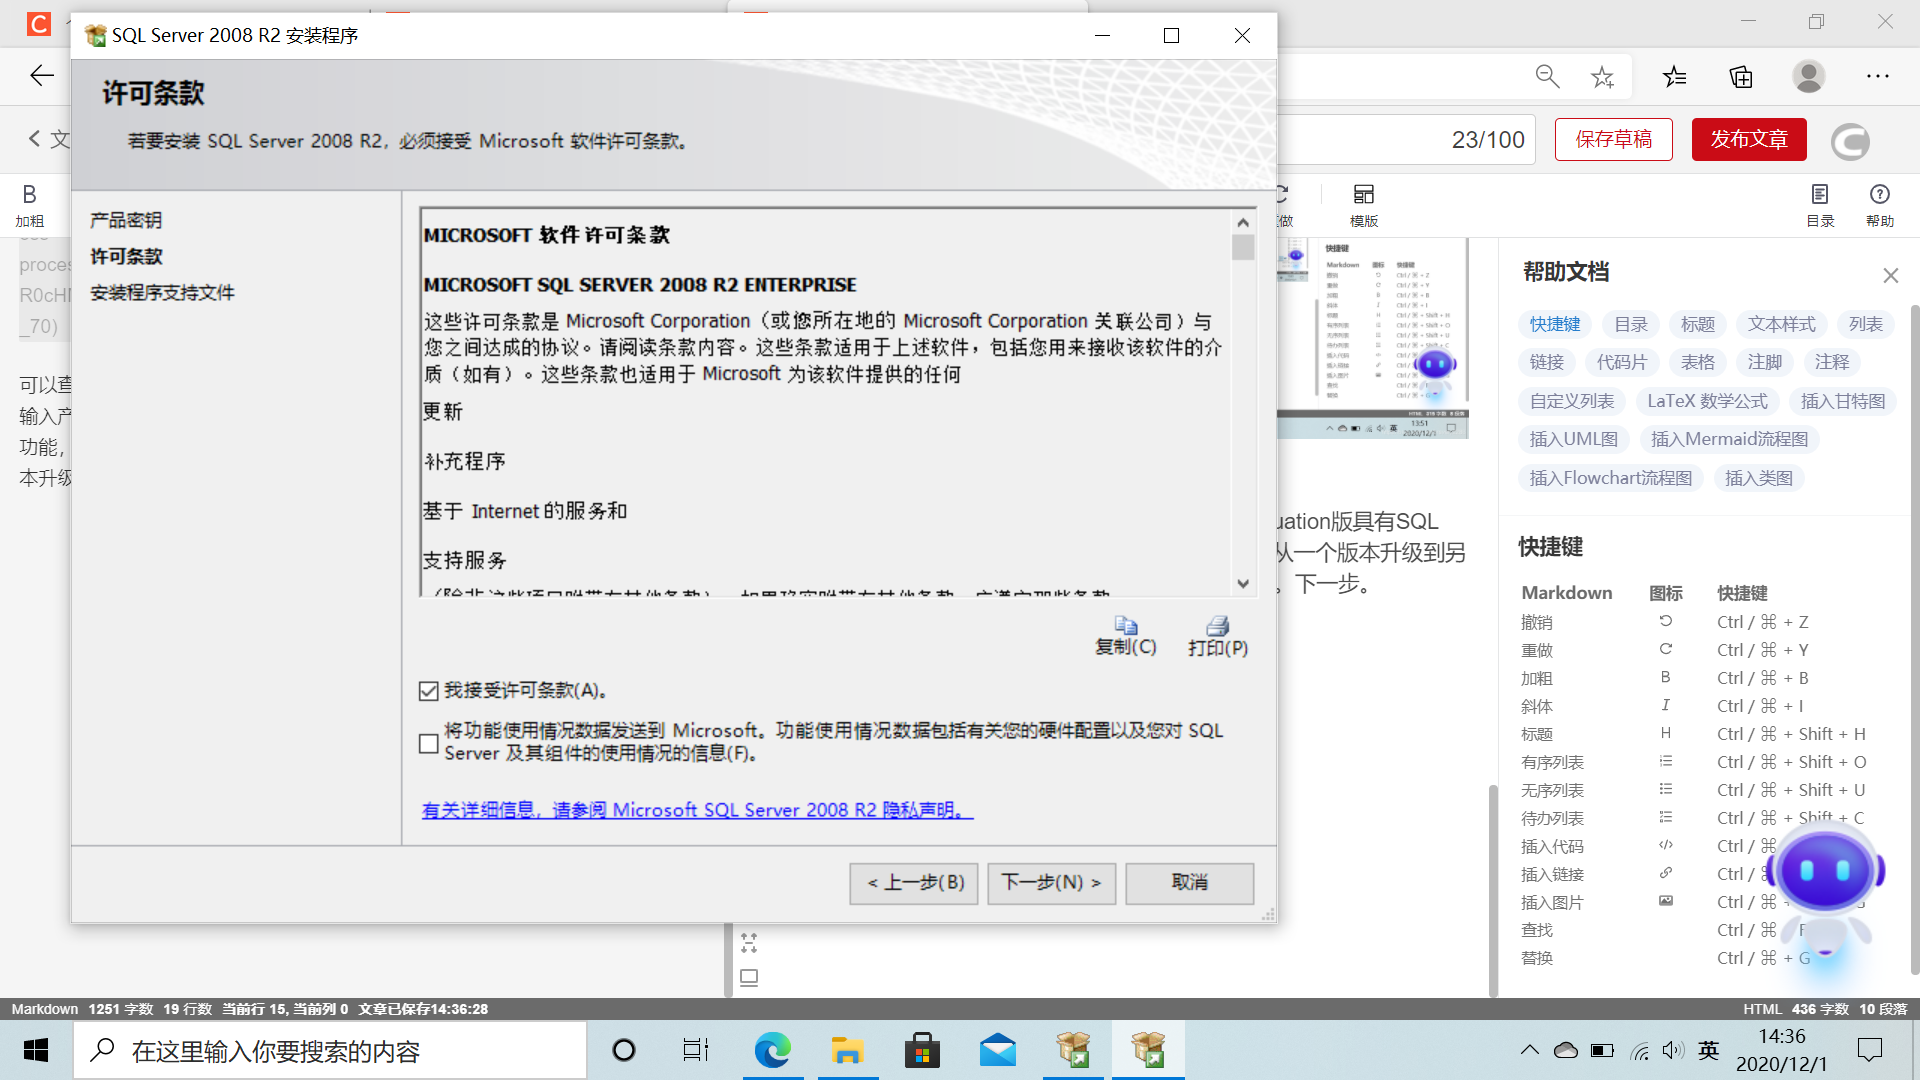The height and width of the screenshot is (1080, 1920).
Task: Select 产品密钥 step in installer sidebar
Action: click(126, 220)
